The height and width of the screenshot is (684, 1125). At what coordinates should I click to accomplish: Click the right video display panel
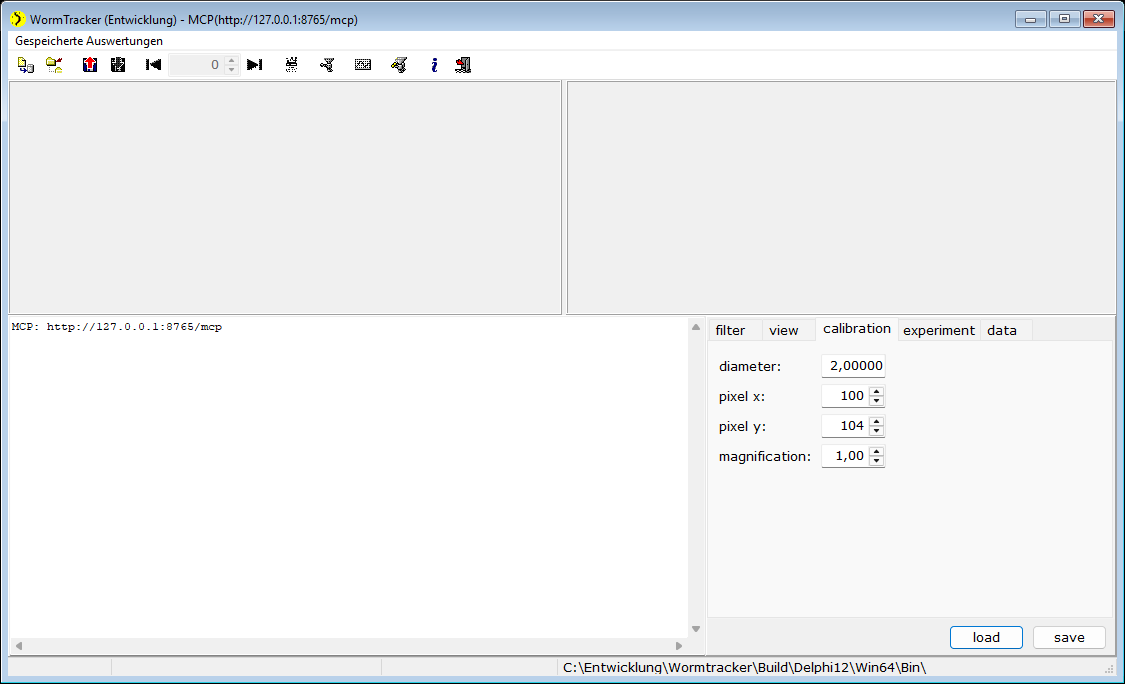[842, 197]
